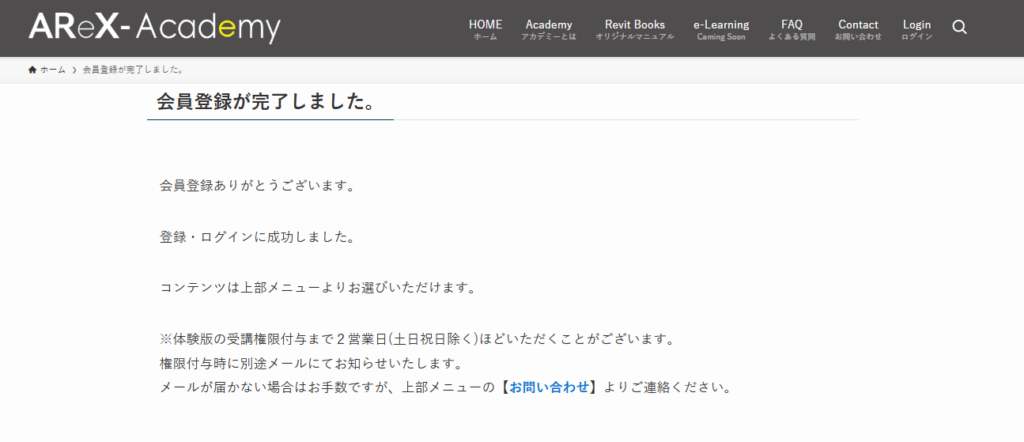The height and width of the screenshot is (442, 1024).
Task: Go to the Revit Books page
Action: [634, 29]
